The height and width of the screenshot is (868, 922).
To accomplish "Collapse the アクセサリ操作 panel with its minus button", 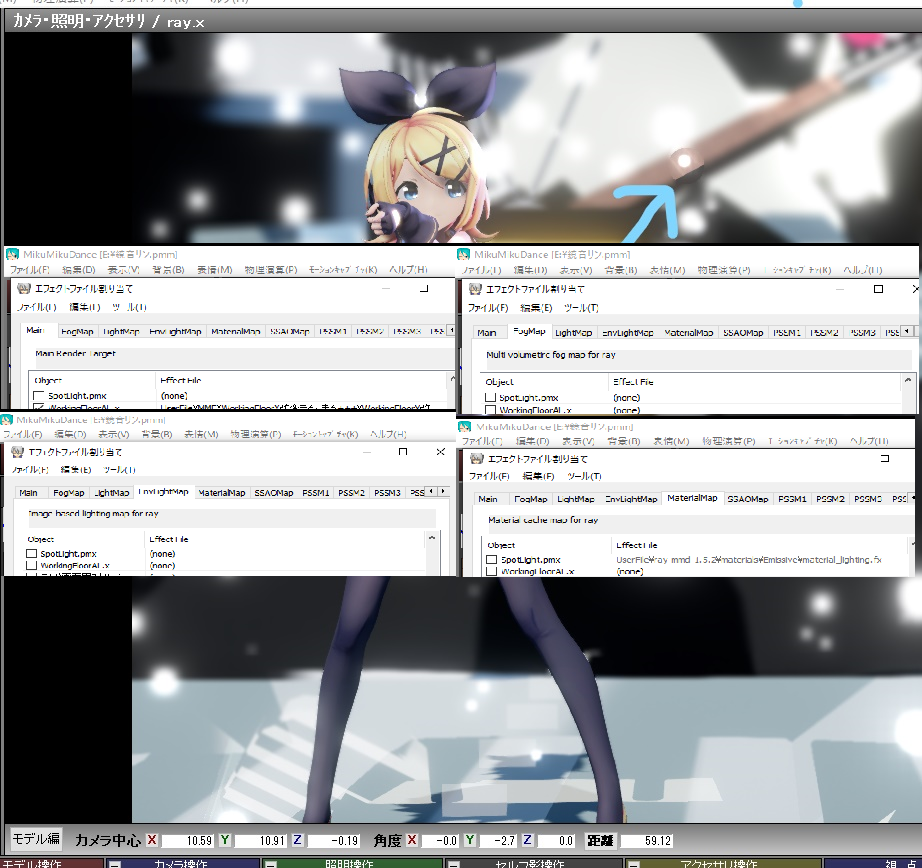I will 633,863.
